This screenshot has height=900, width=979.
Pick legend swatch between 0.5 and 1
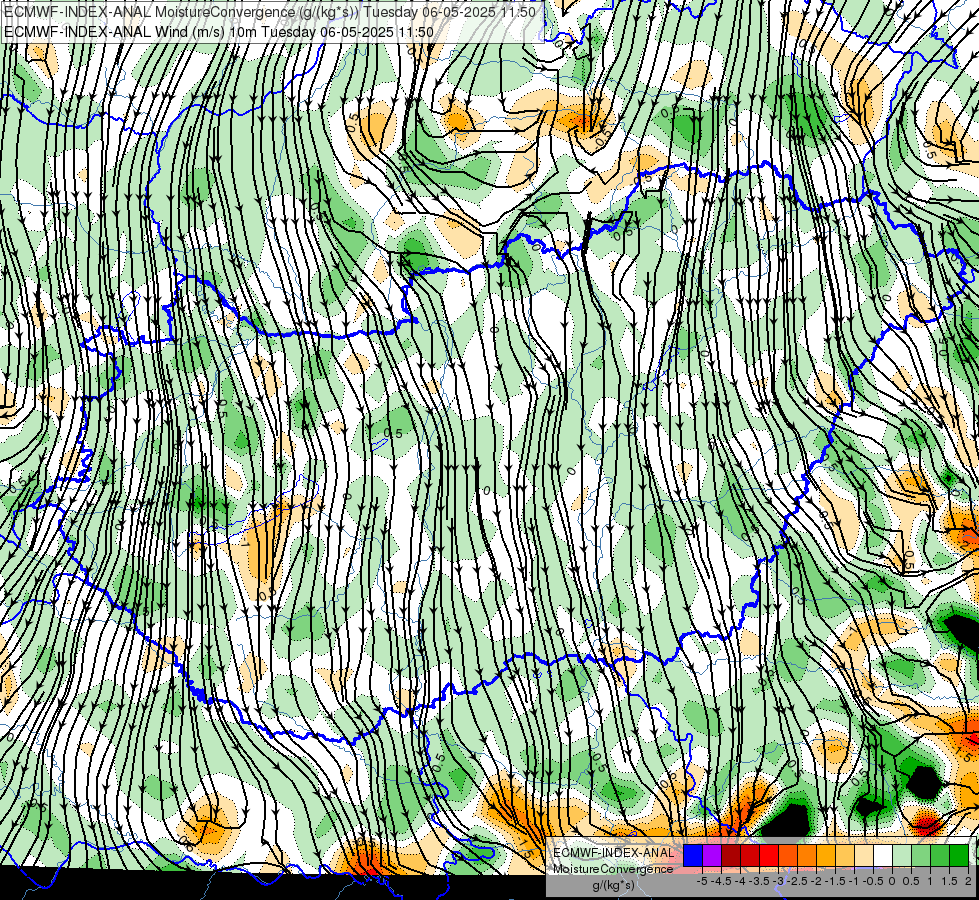(921, 856)
